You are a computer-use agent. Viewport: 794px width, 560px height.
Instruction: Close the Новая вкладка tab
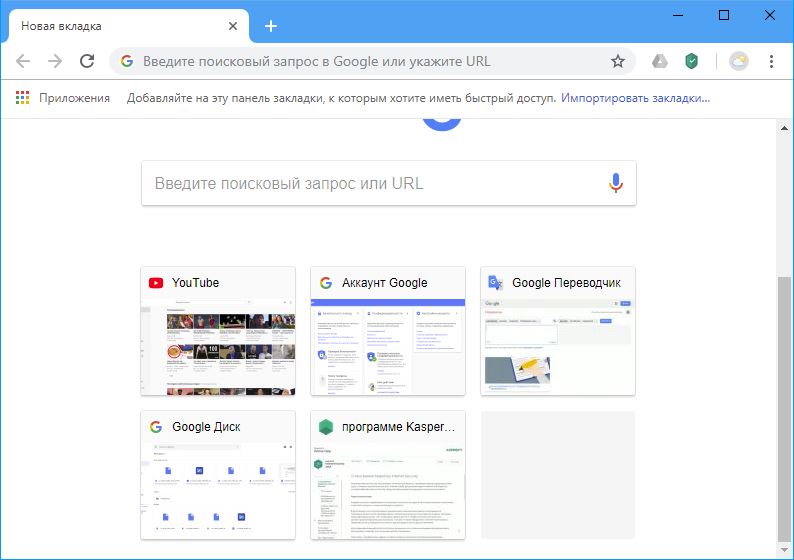tap(233, 26)
